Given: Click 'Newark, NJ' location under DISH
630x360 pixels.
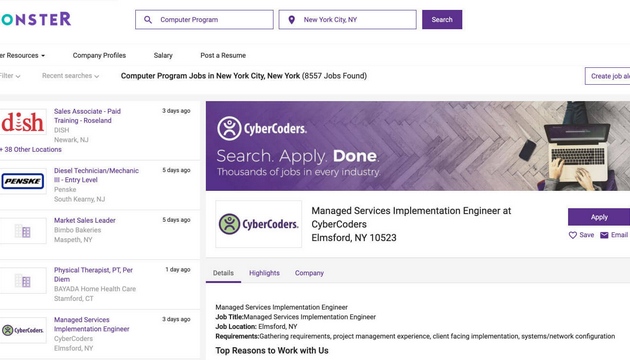Looking at the screenshot, I should pos(71,140).
